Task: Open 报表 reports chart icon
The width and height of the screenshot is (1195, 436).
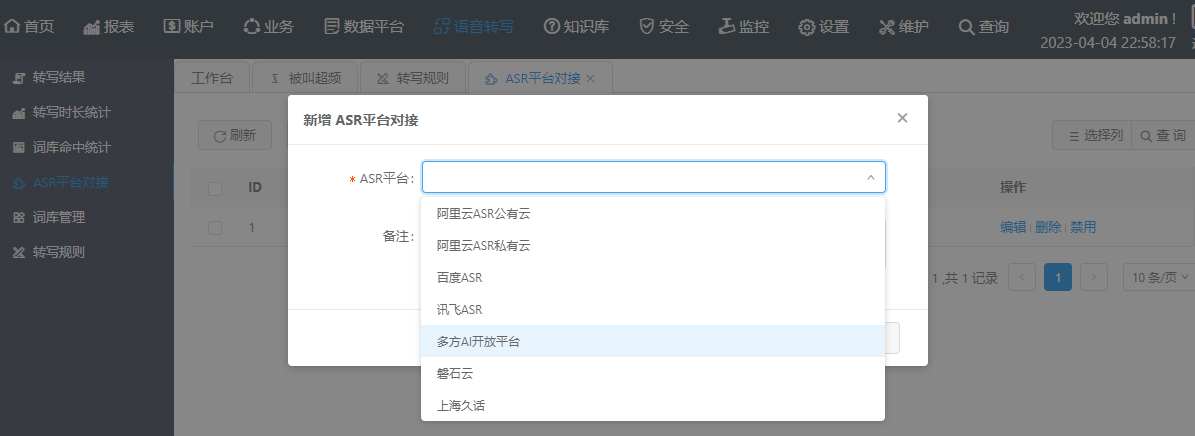Action: (x=91, y=27)
